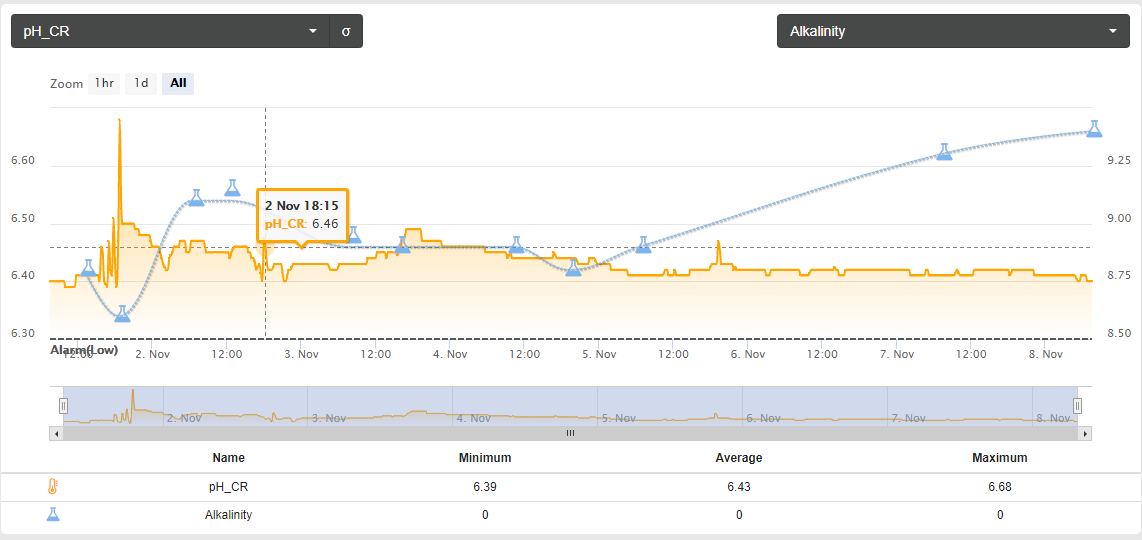The width and height of the screenshot is (1142, 540).
Task: Click the pH_CR average value 6.43
Action: (739, 488)
